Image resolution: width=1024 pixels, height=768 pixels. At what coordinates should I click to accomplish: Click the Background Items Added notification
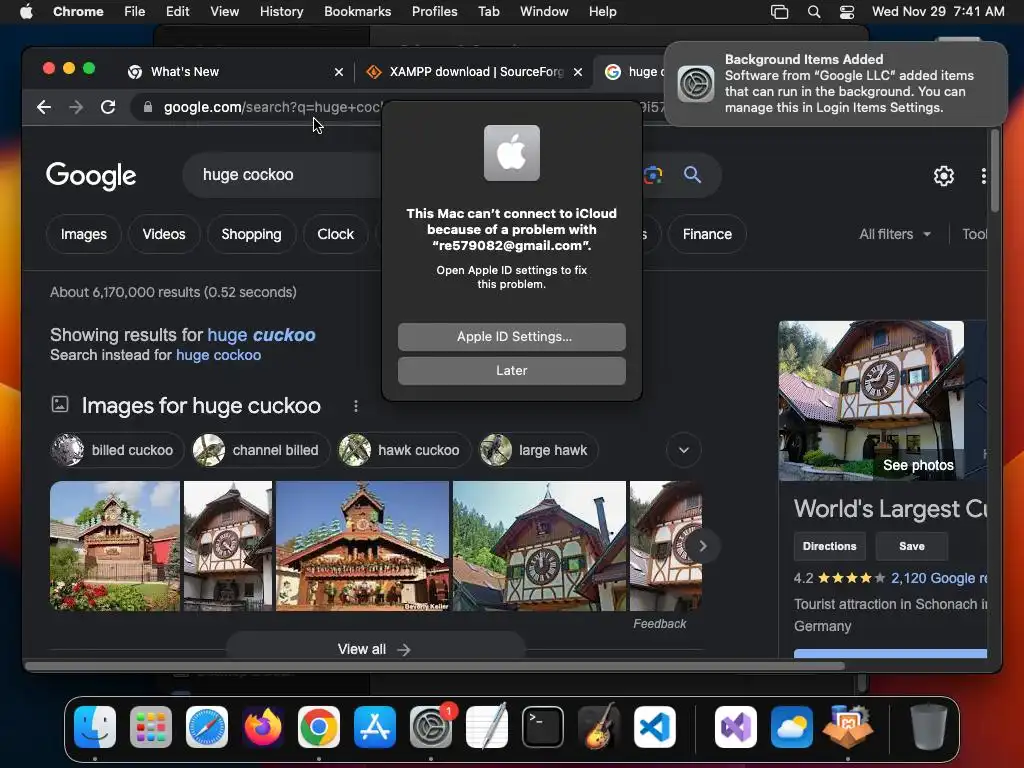click(x=835, y=84)
